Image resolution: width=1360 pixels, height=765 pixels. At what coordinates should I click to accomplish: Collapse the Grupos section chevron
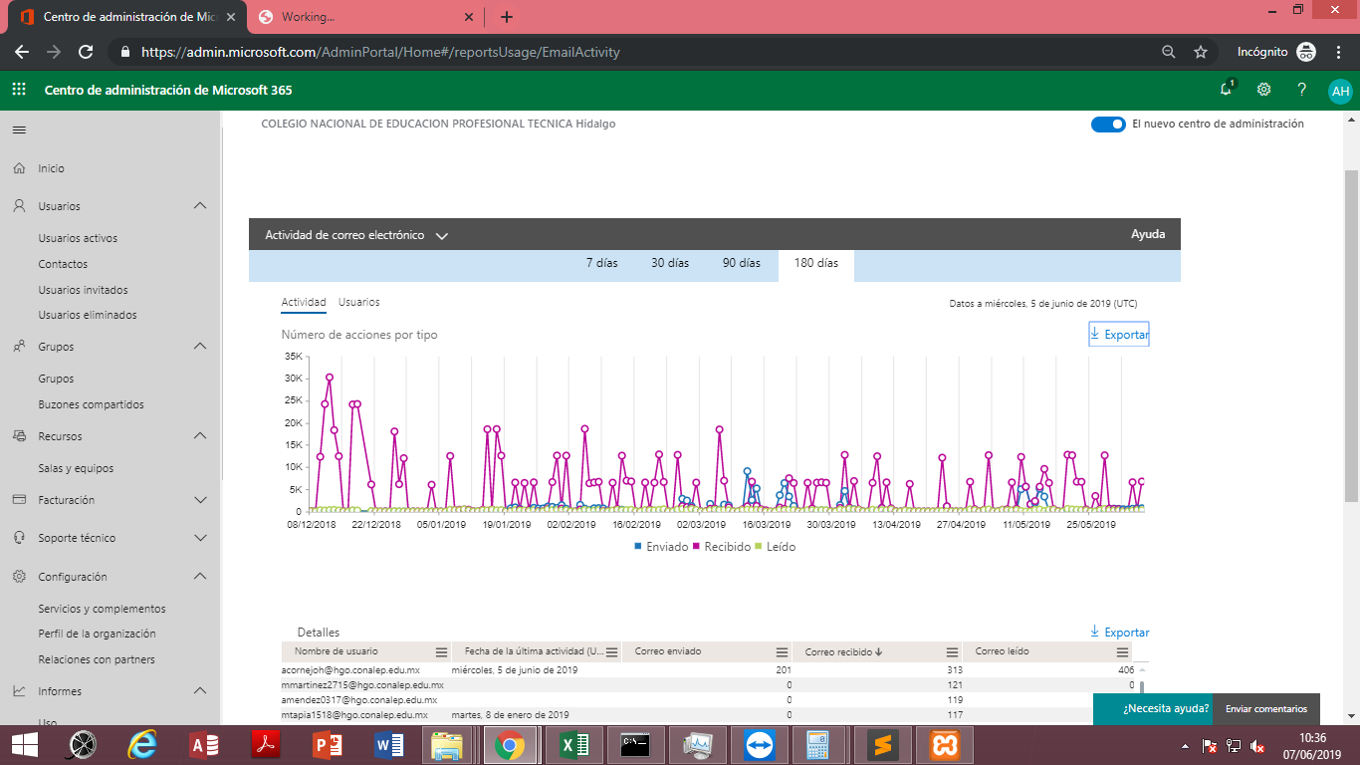tap(200, 346)
